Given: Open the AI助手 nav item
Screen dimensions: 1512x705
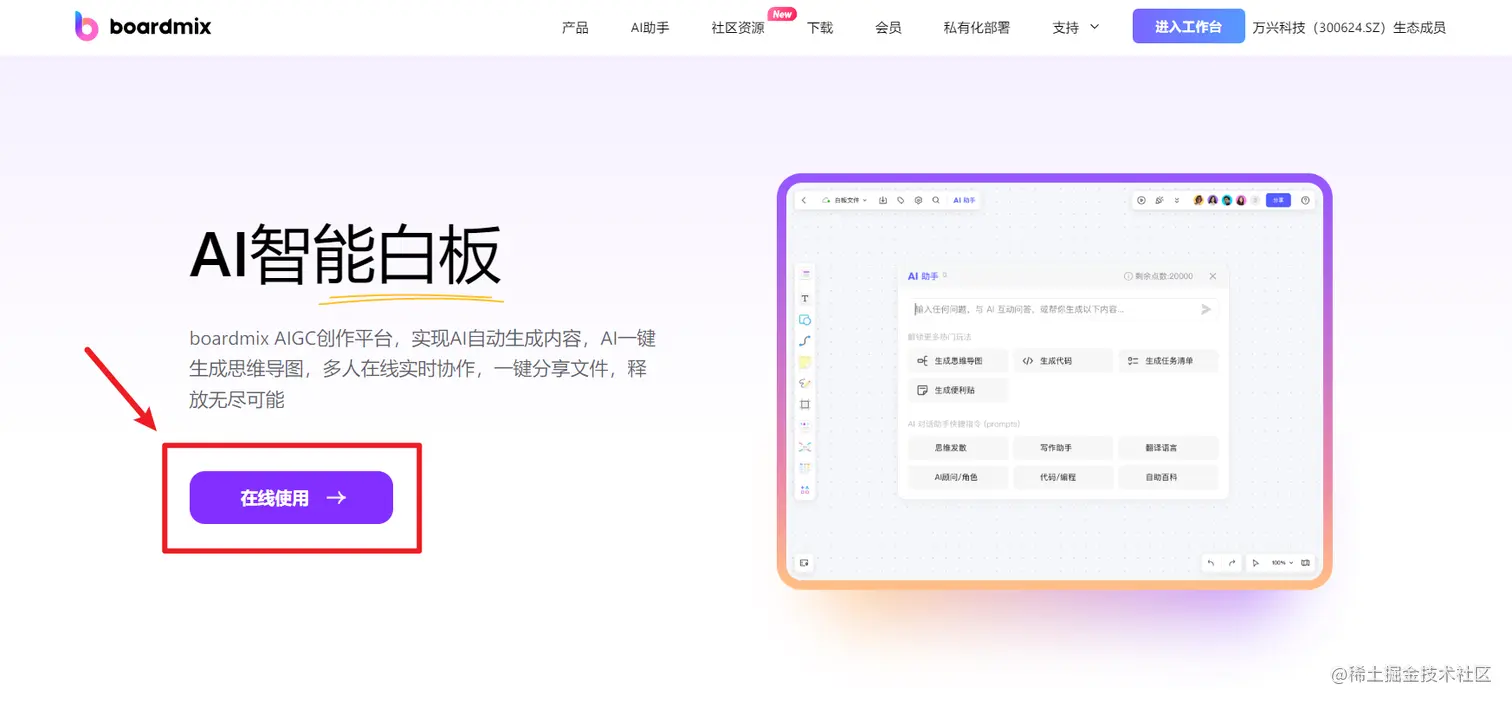Looking at the screenshot, I should pyautogui.click(x=650, y=27).
